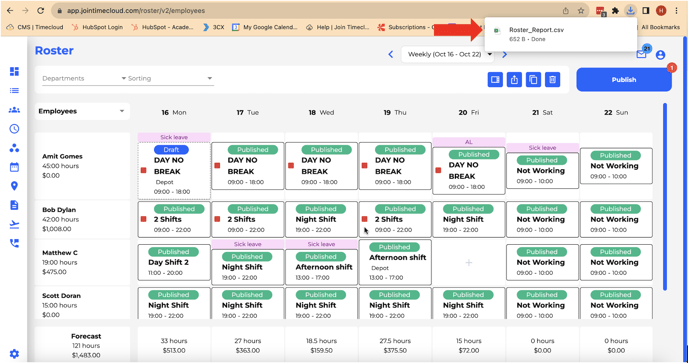Screen dimensions: 688x363
Task: Click the Forecast 121 hours total
Action: click(86, 345)
